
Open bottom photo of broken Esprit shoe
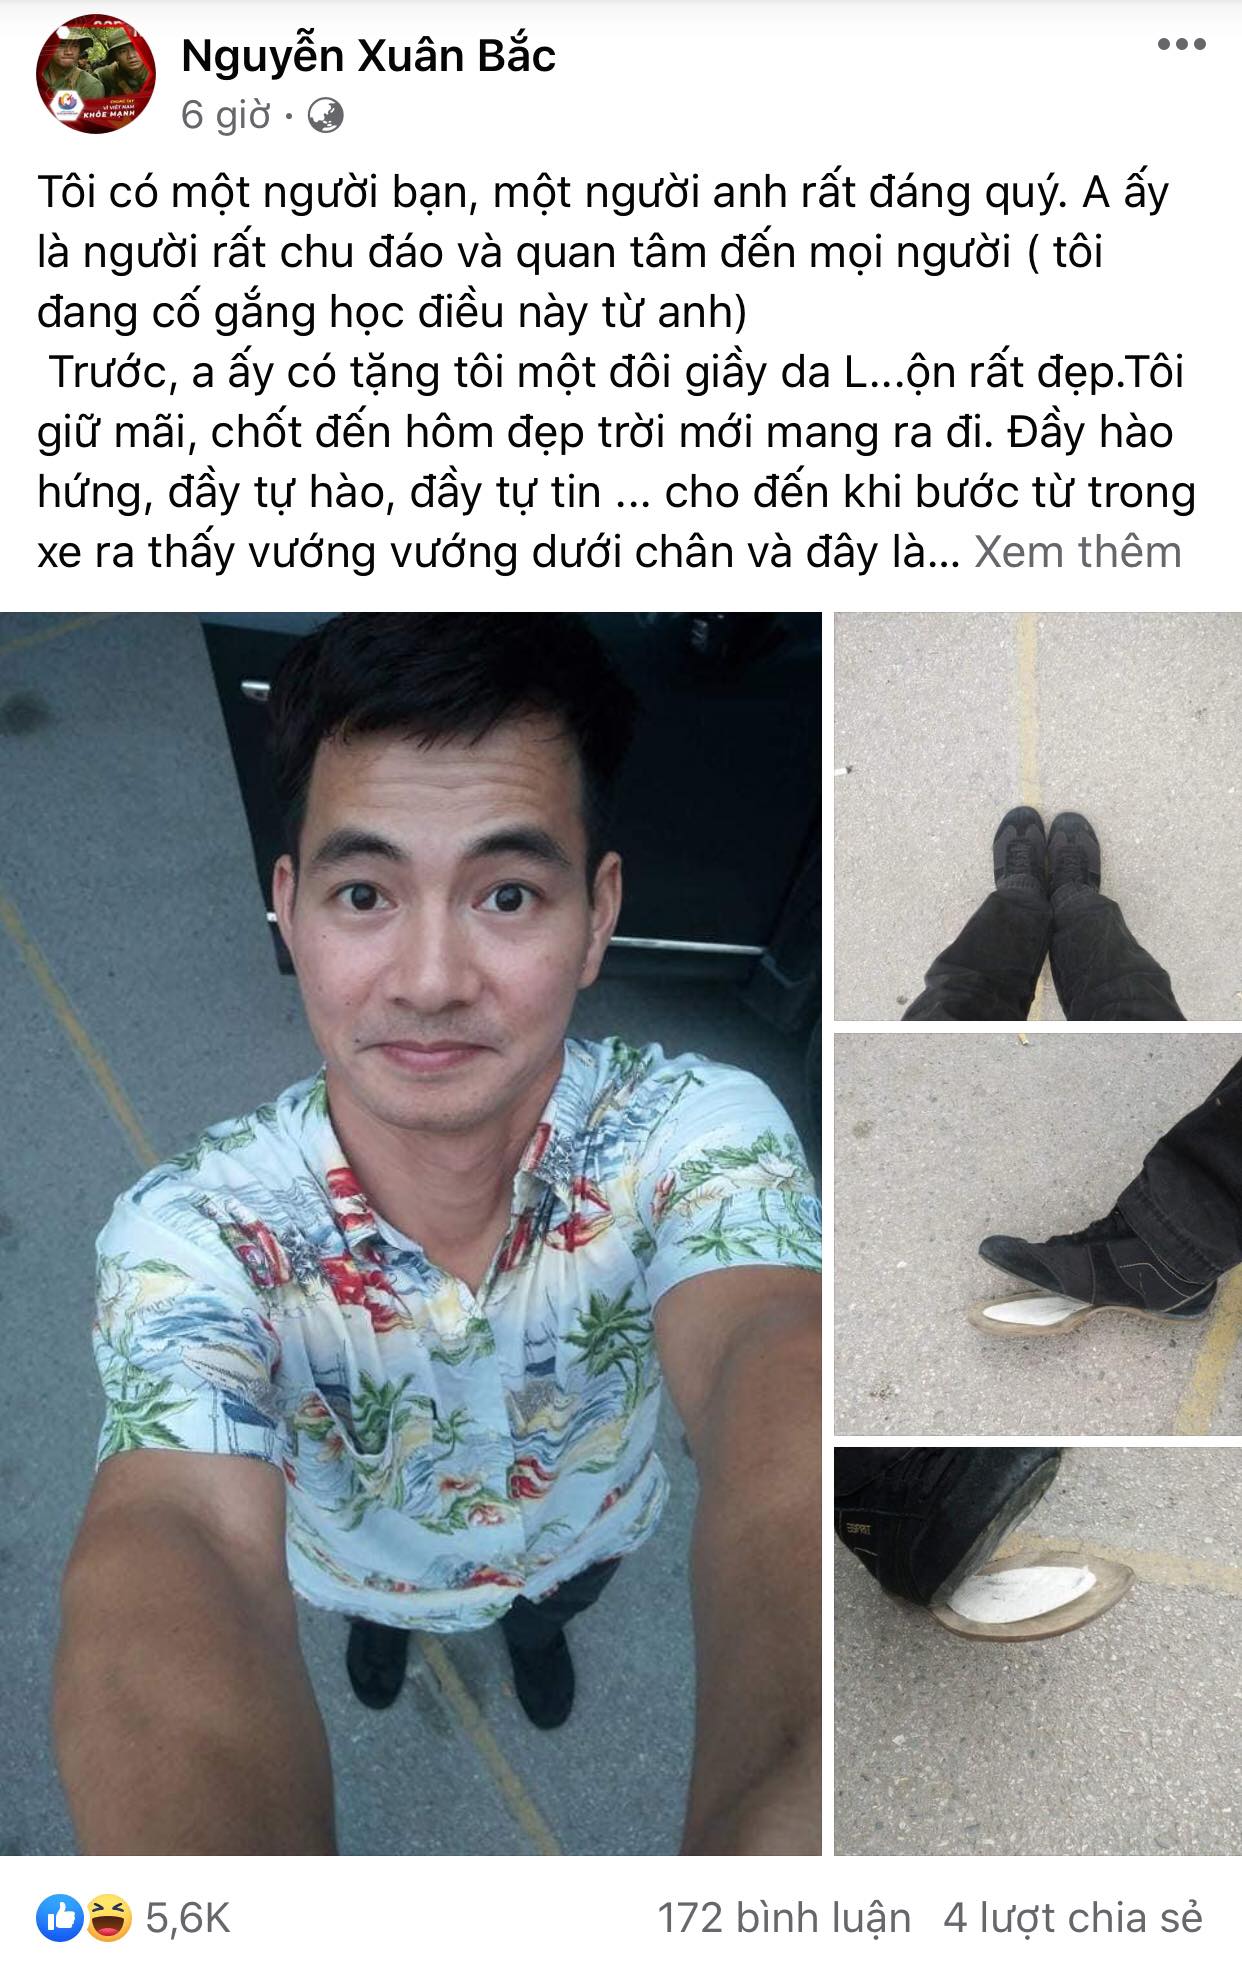(x=1038, y=1651)
